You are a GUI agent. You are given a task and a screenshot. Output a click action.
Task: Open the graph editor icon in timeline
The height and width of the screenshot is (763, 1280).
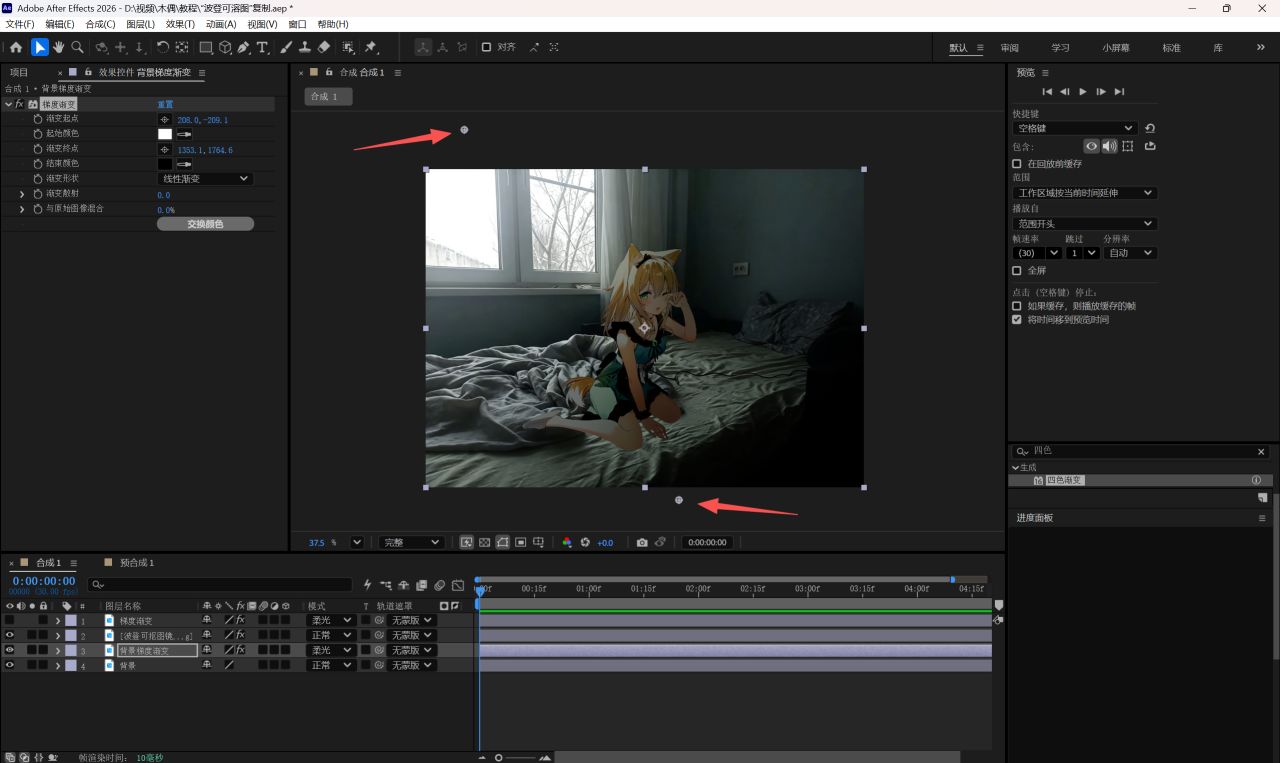(458, 585)
